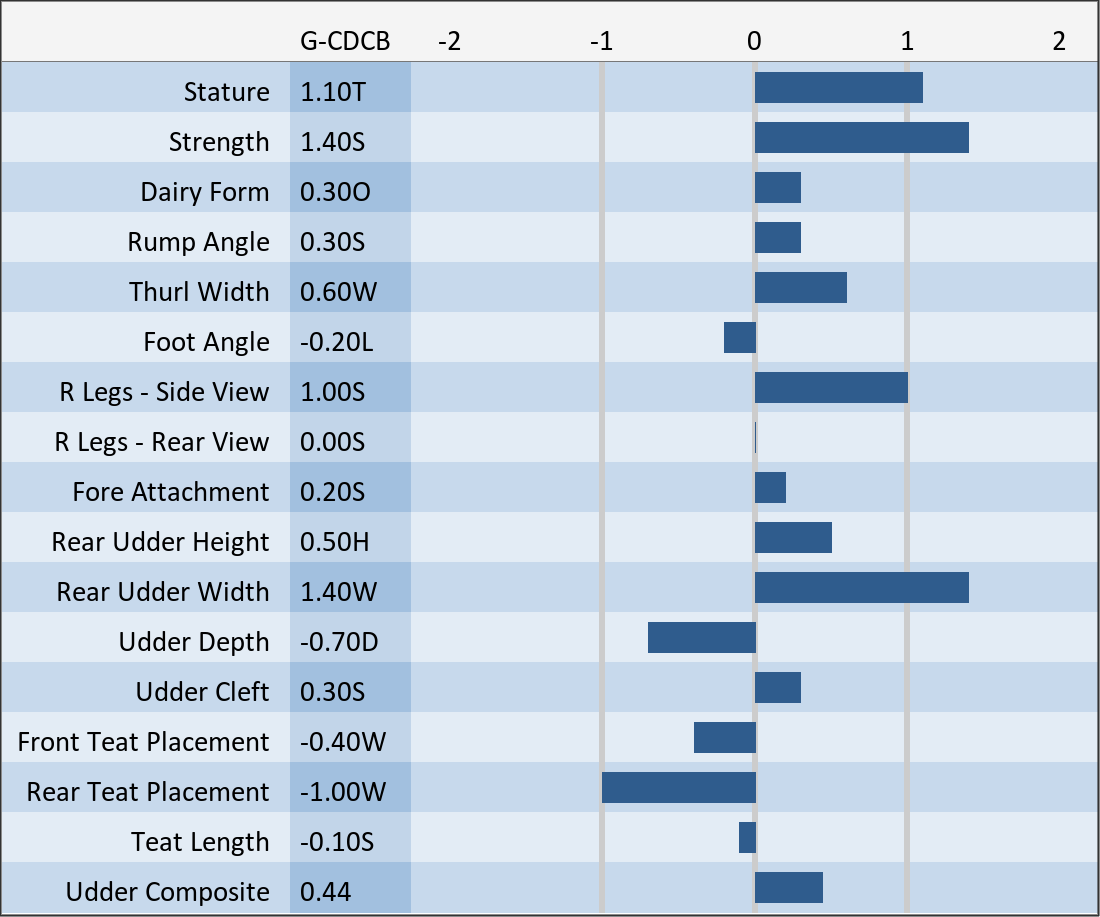Select the Rear Teat Placement bar
Screen dimensions: 1100x917
[679, 788]
